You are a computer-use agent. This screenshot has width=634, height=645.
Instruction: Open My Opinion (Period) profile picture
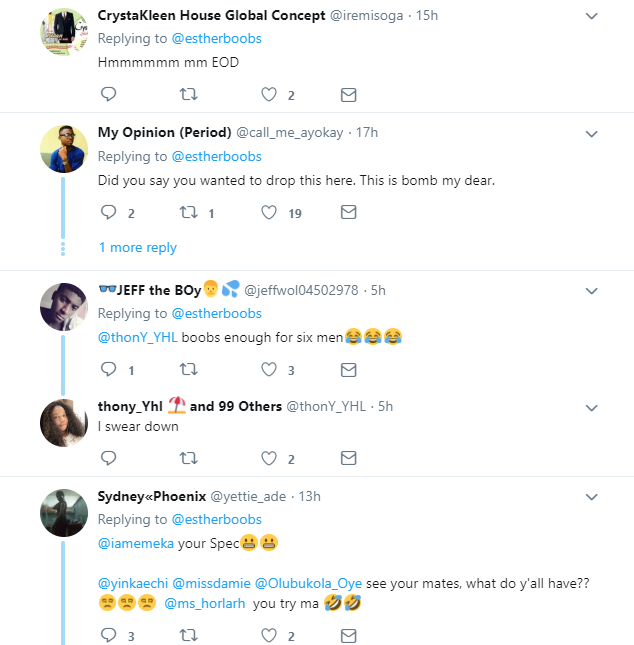tap(64, 149)
